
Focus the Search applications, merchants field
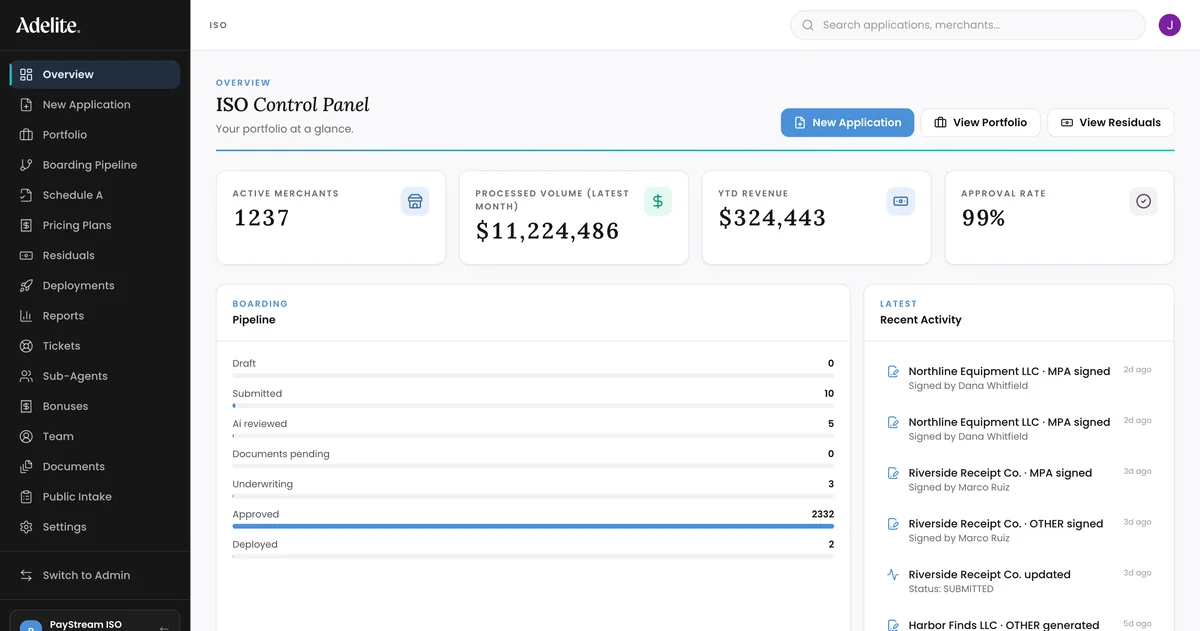967,25
